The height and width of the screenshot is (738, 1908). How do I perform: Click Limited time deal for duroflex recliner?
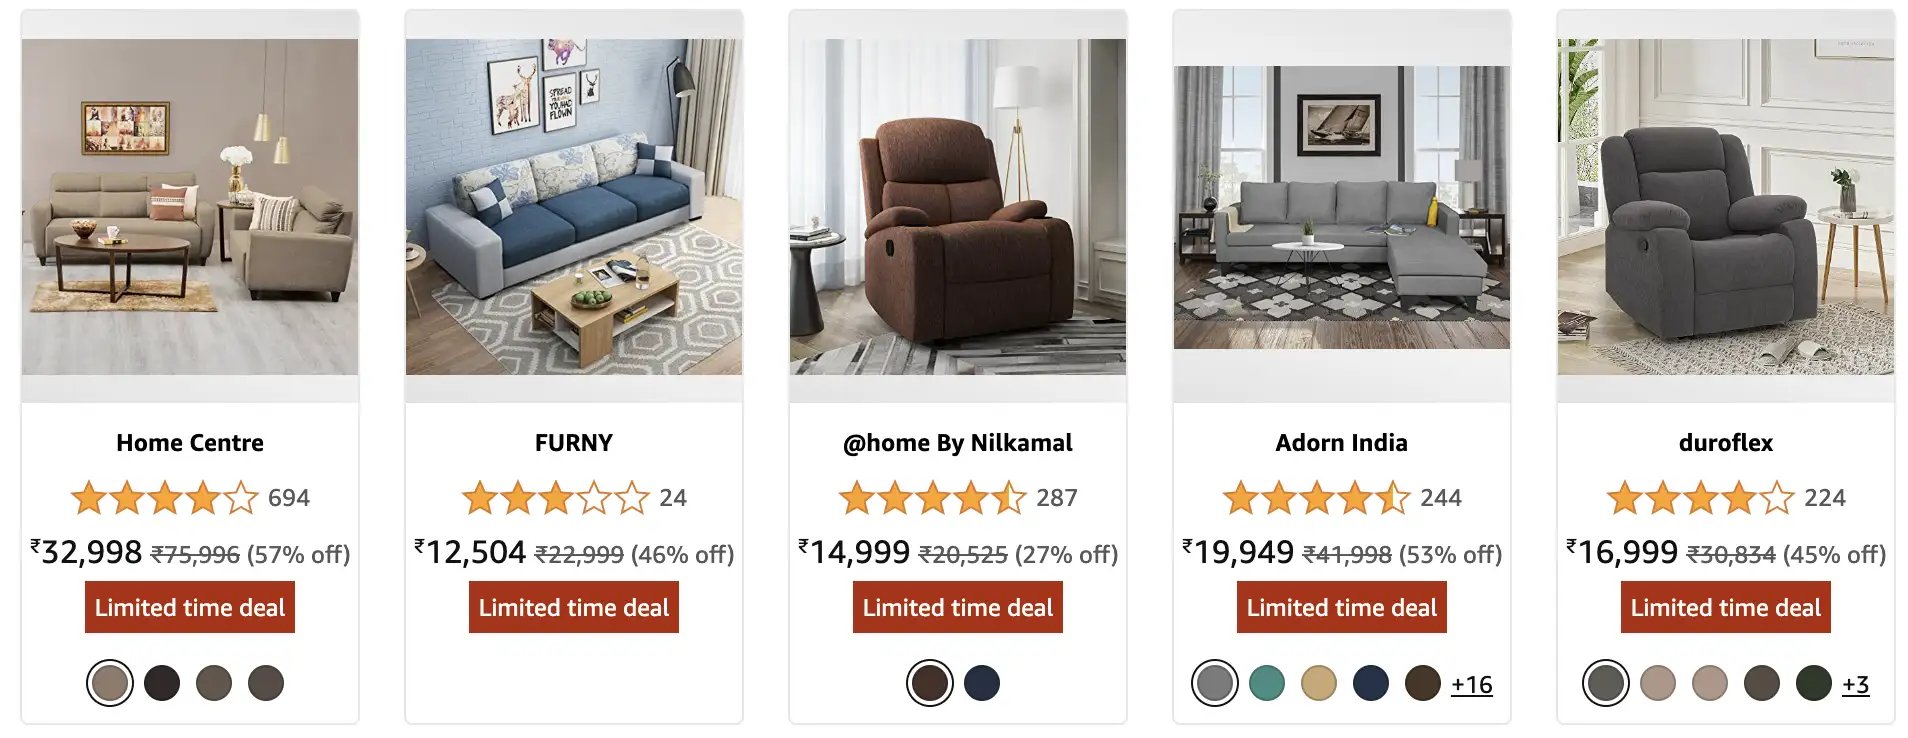(x=1723, y=606)
